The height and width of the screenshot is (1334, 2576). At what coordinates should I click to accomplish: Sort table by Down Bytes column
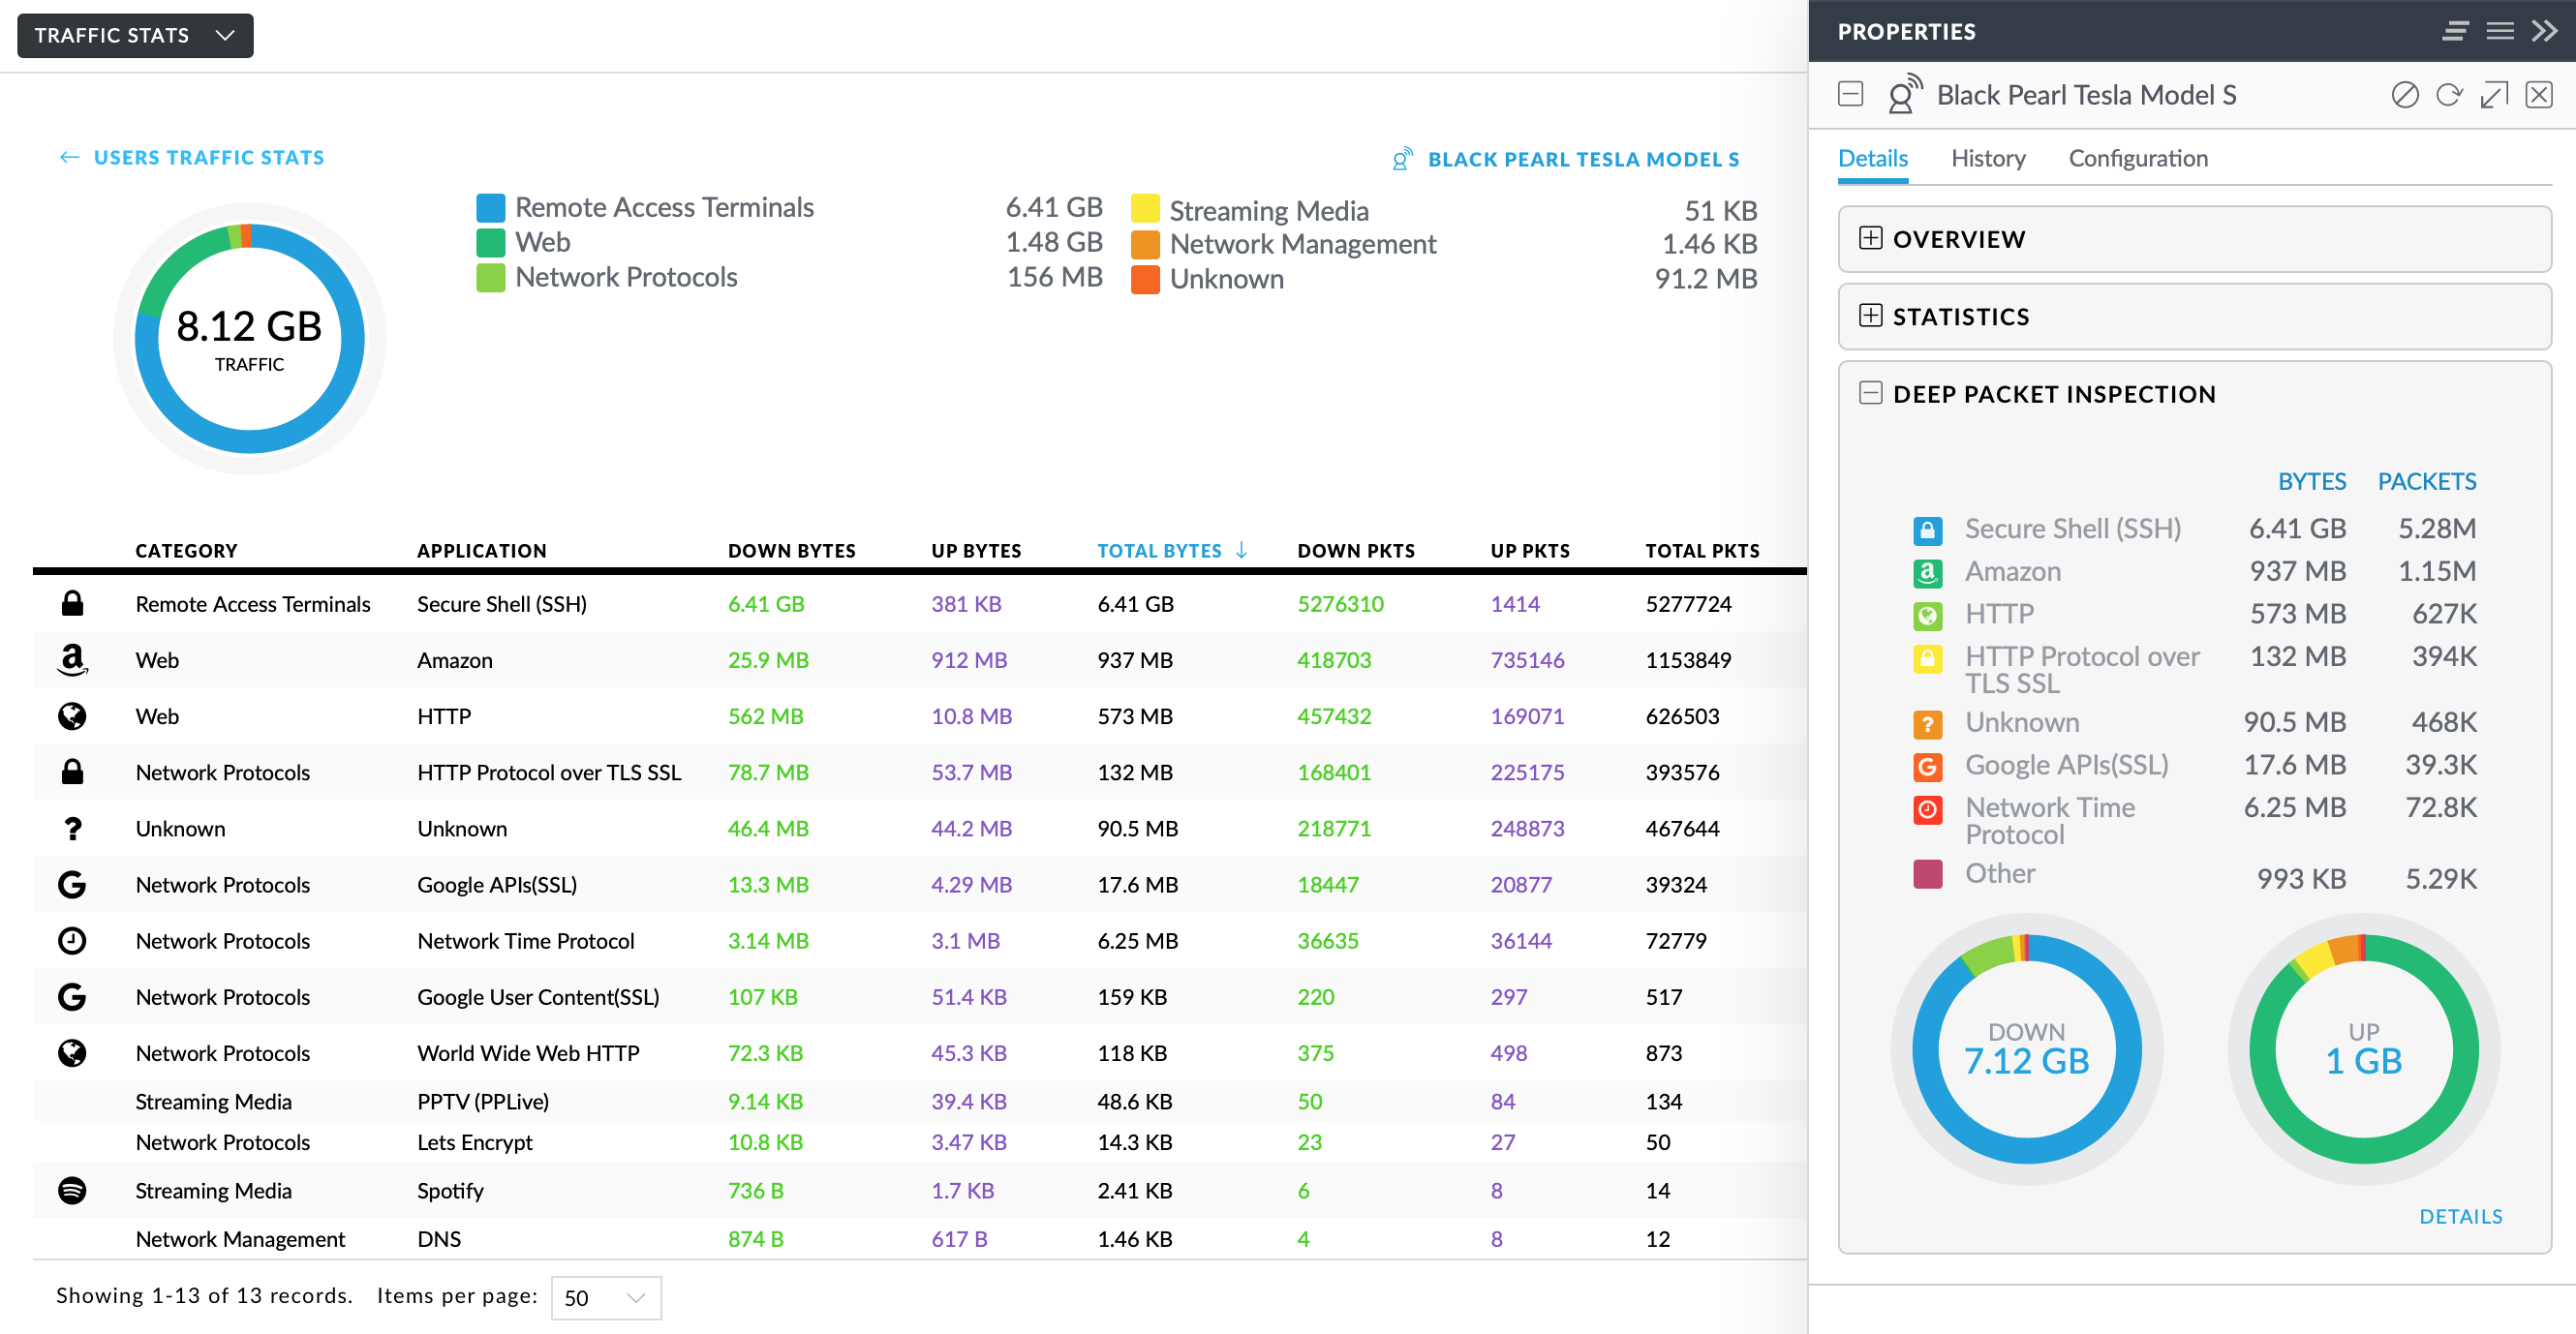point(792,550)
